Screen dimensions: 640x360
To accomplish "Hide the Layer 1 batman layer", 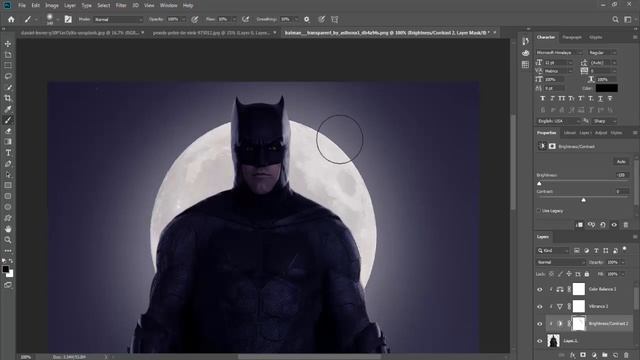I will 540,341.
